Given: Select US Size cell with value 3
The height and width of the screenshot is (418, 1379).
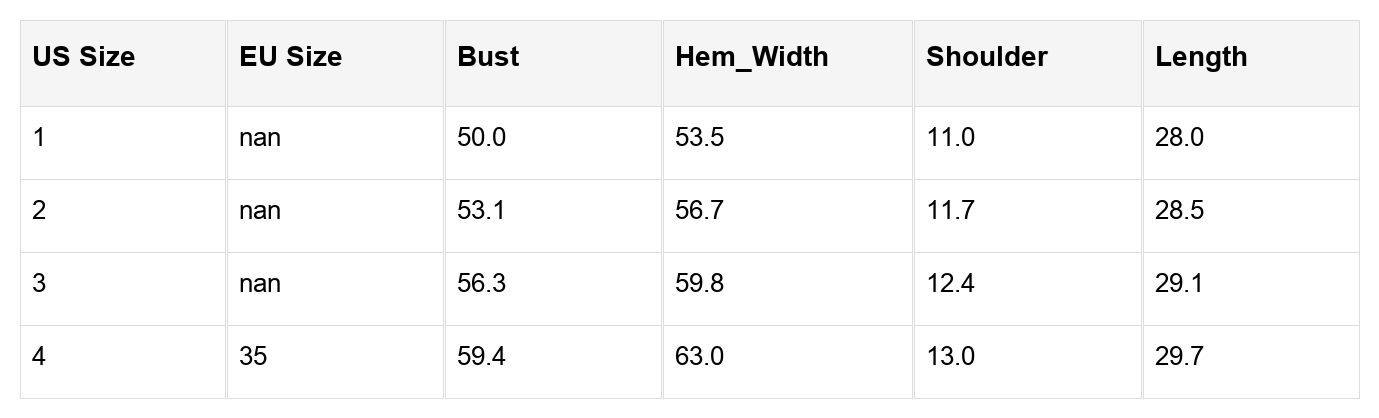Looking at the screenshot, I should (123, 289).
